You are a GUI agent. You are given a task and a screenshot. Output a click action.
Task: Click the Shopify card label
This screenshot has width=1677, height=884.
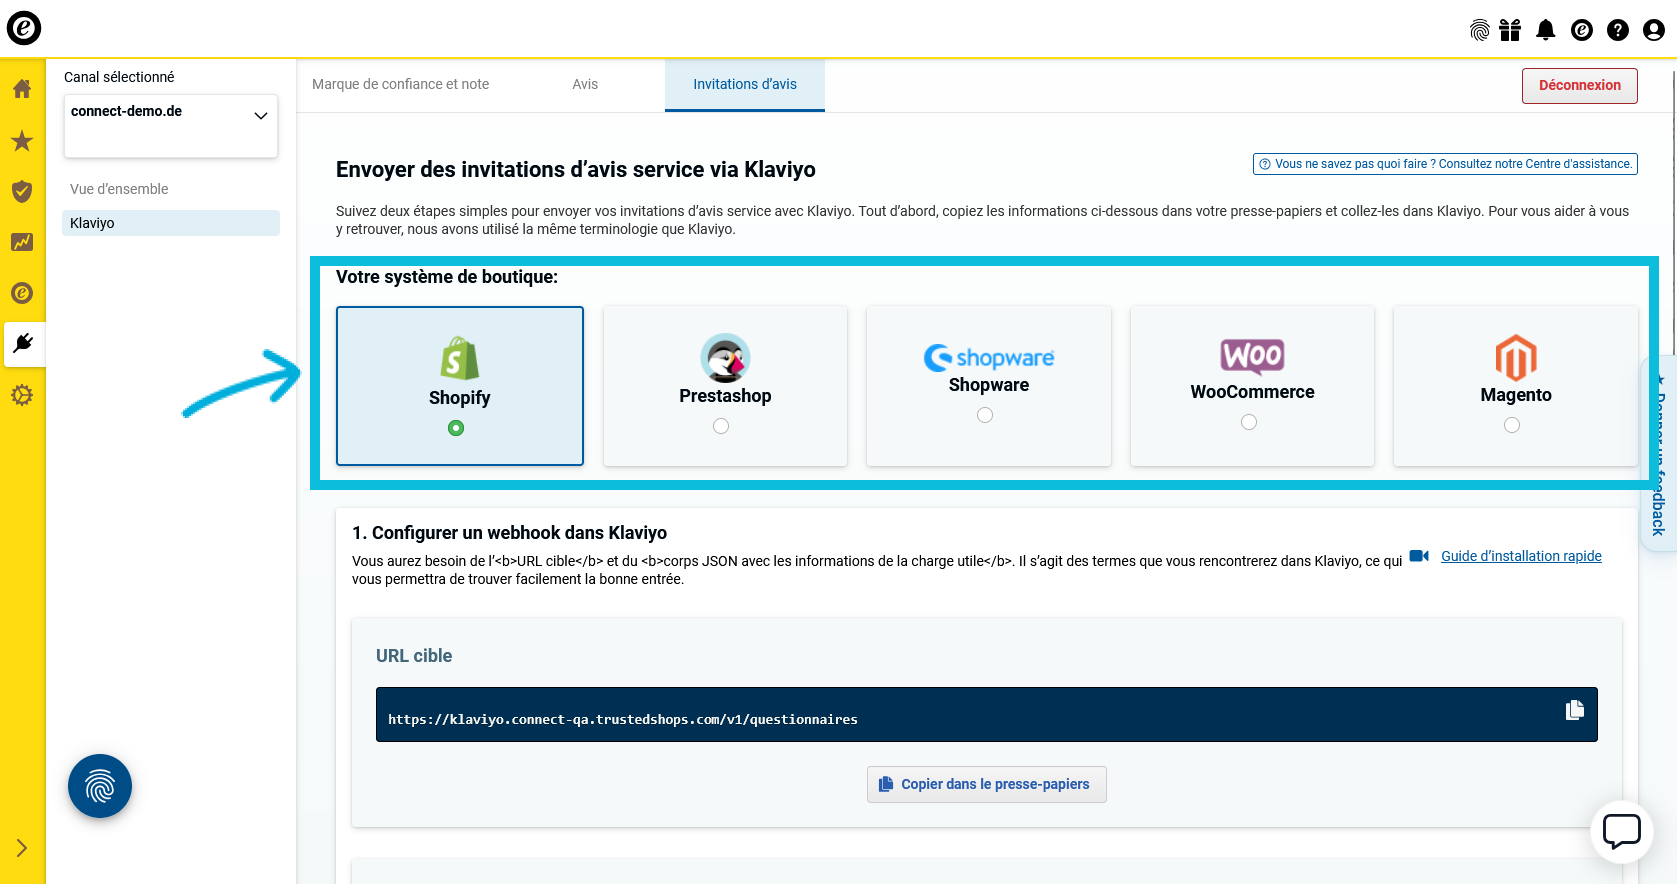click(460, 398)
